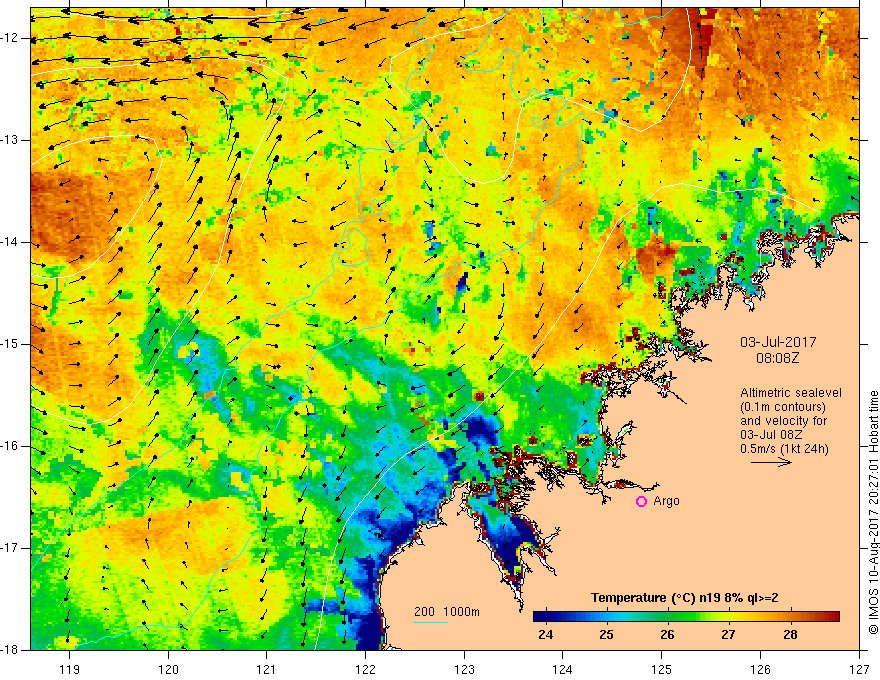Click longitude axis label '123'
The width and height of the screenshot is (880, 680).
pyautogui.click(x=464, y=669)
